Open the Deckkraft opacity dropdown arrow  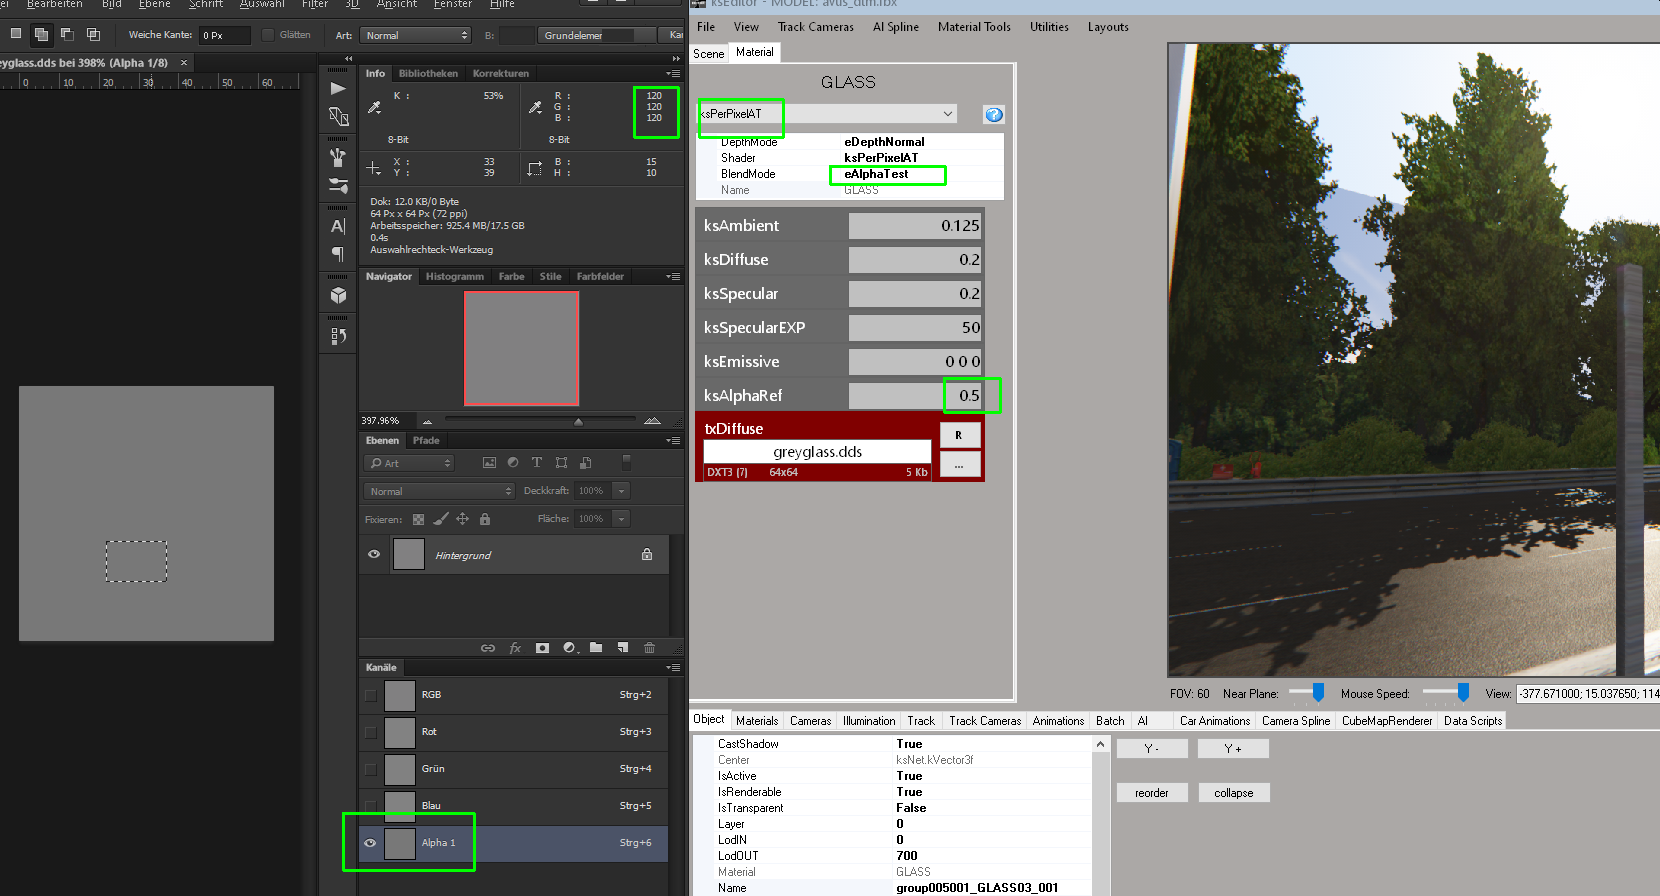621,491
